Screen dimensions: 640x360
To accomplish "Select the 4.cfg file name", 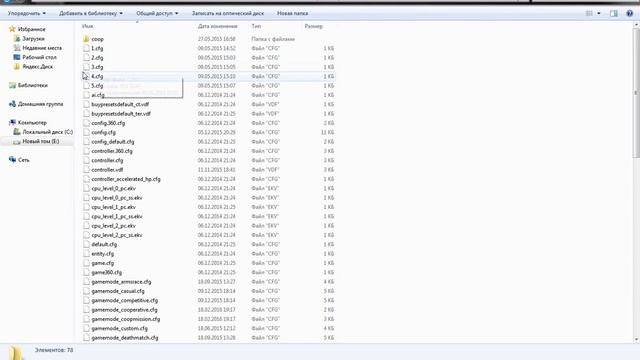I will pyautogui.click(x=97, y=76).
